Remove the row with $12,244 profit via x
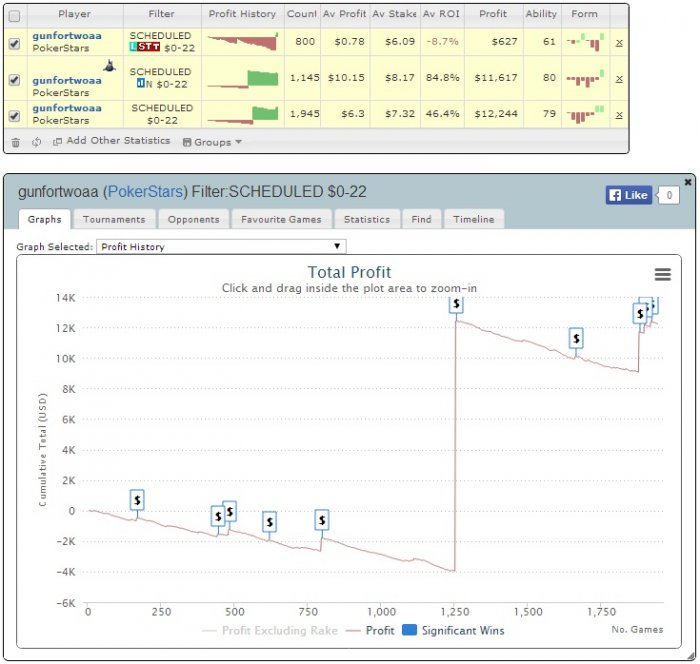The width and height of the screenshot is (700, 664). (619, 115)
